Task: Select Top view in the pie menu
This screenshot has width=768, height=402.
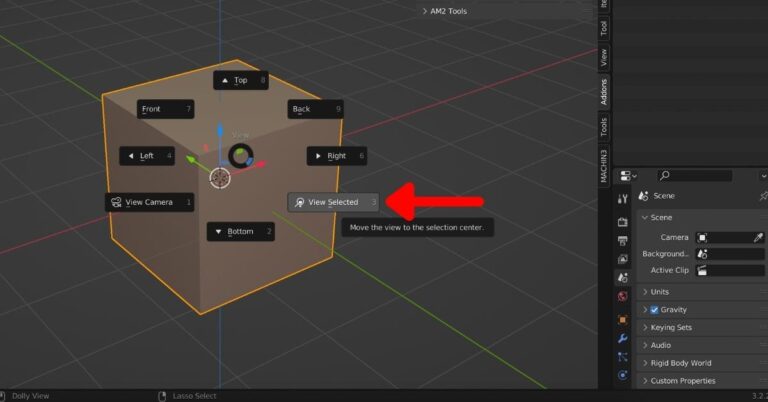Action: [x=240, y=80]
